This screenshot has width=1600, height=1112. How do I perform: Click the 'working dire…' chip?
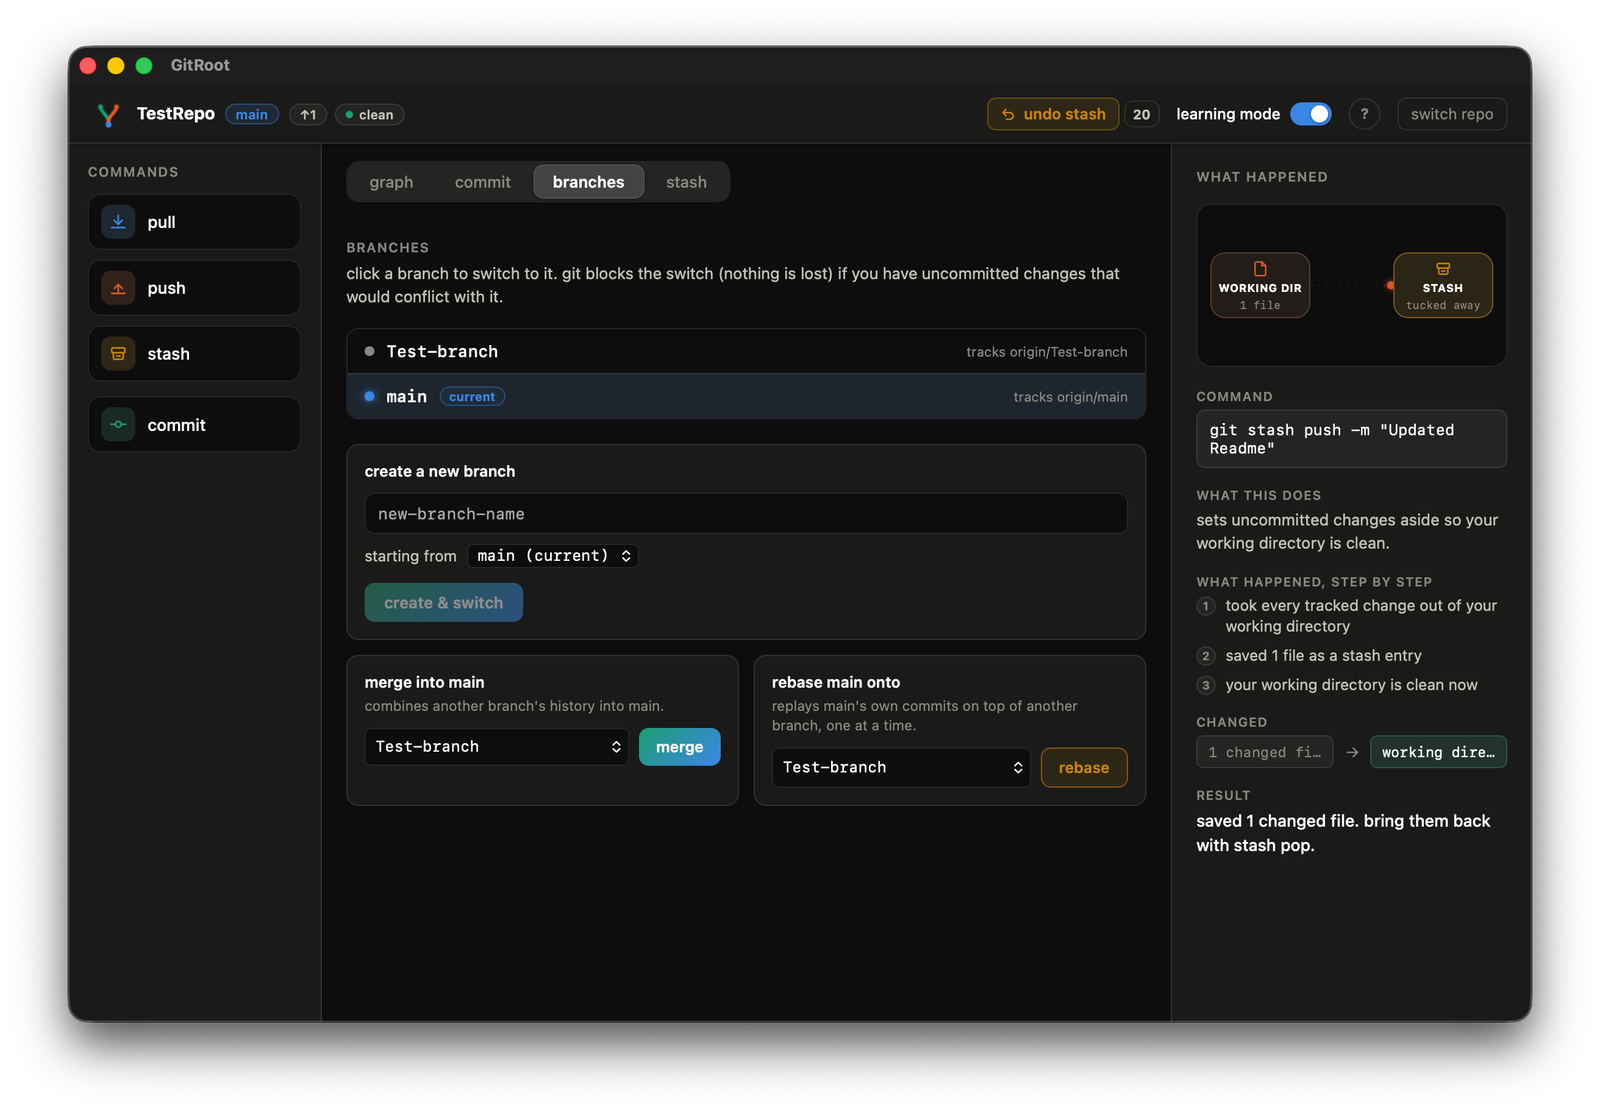(1438, 752)
